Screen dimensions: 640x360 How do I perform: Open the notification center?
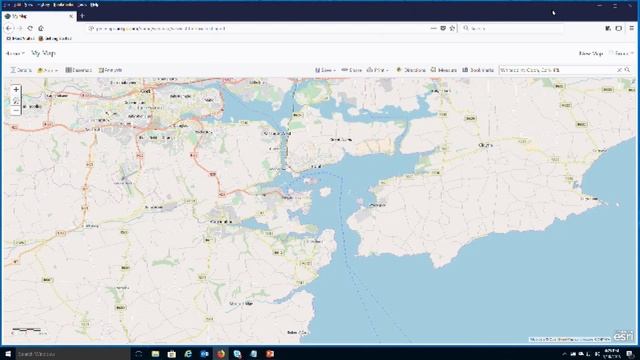(631, 354)
